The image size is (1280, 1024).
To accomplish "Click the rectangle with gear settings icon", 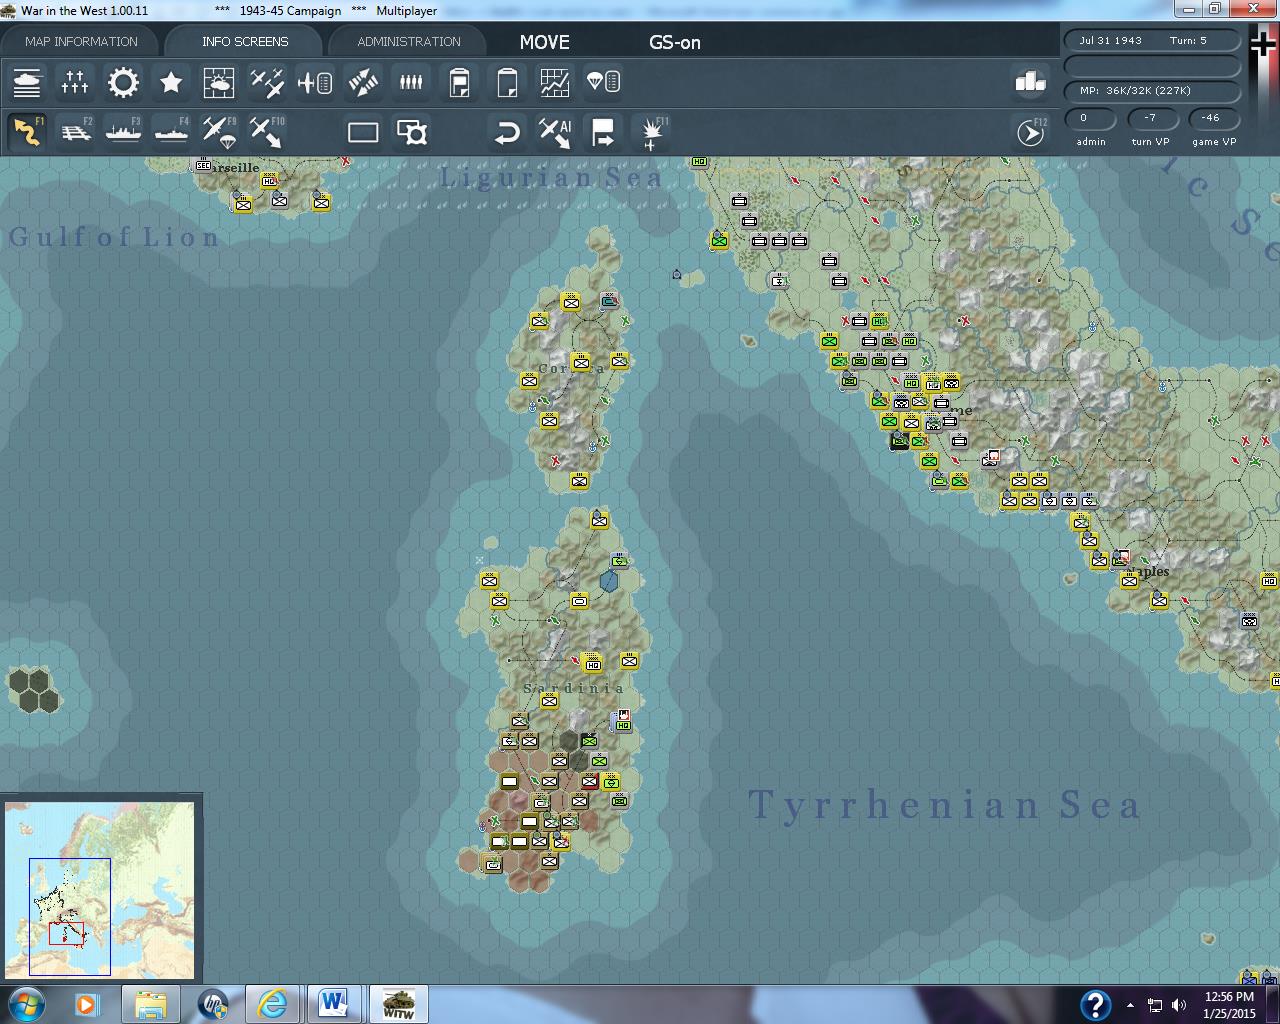I will click(x=411, y=132).
